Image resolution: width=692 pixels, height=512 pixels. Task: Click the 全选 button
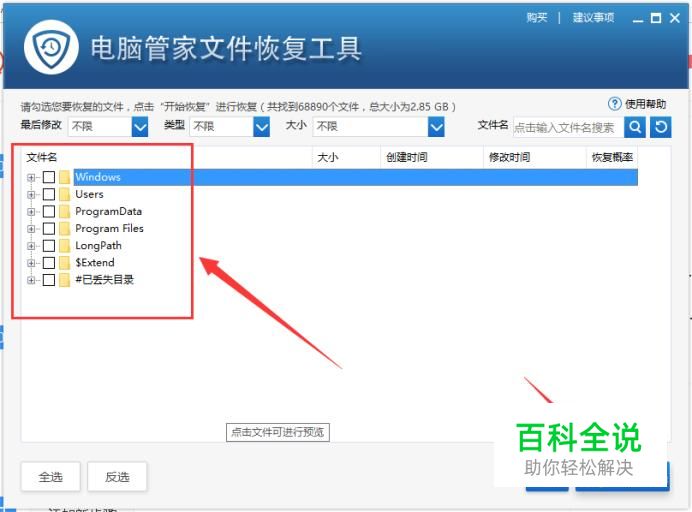51,477
